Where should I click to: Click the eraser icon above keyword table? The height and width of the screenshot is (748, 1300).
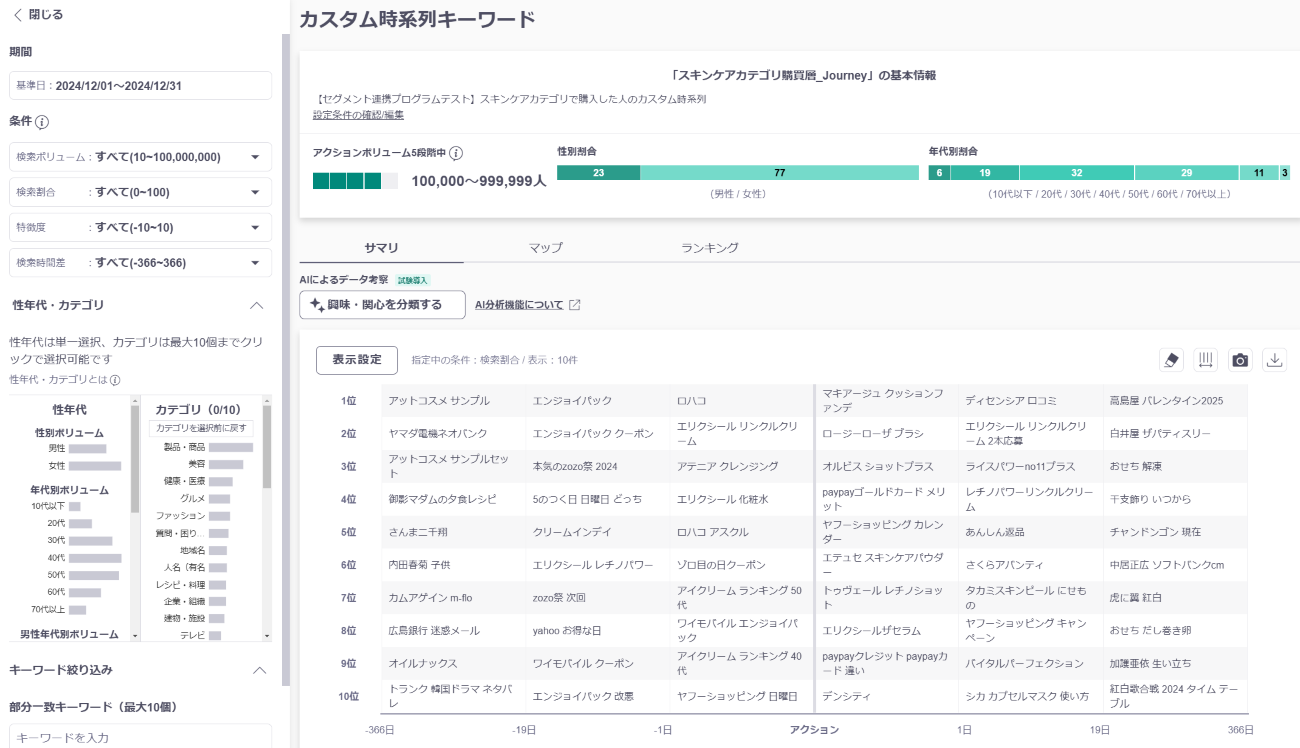point(1171,360)
